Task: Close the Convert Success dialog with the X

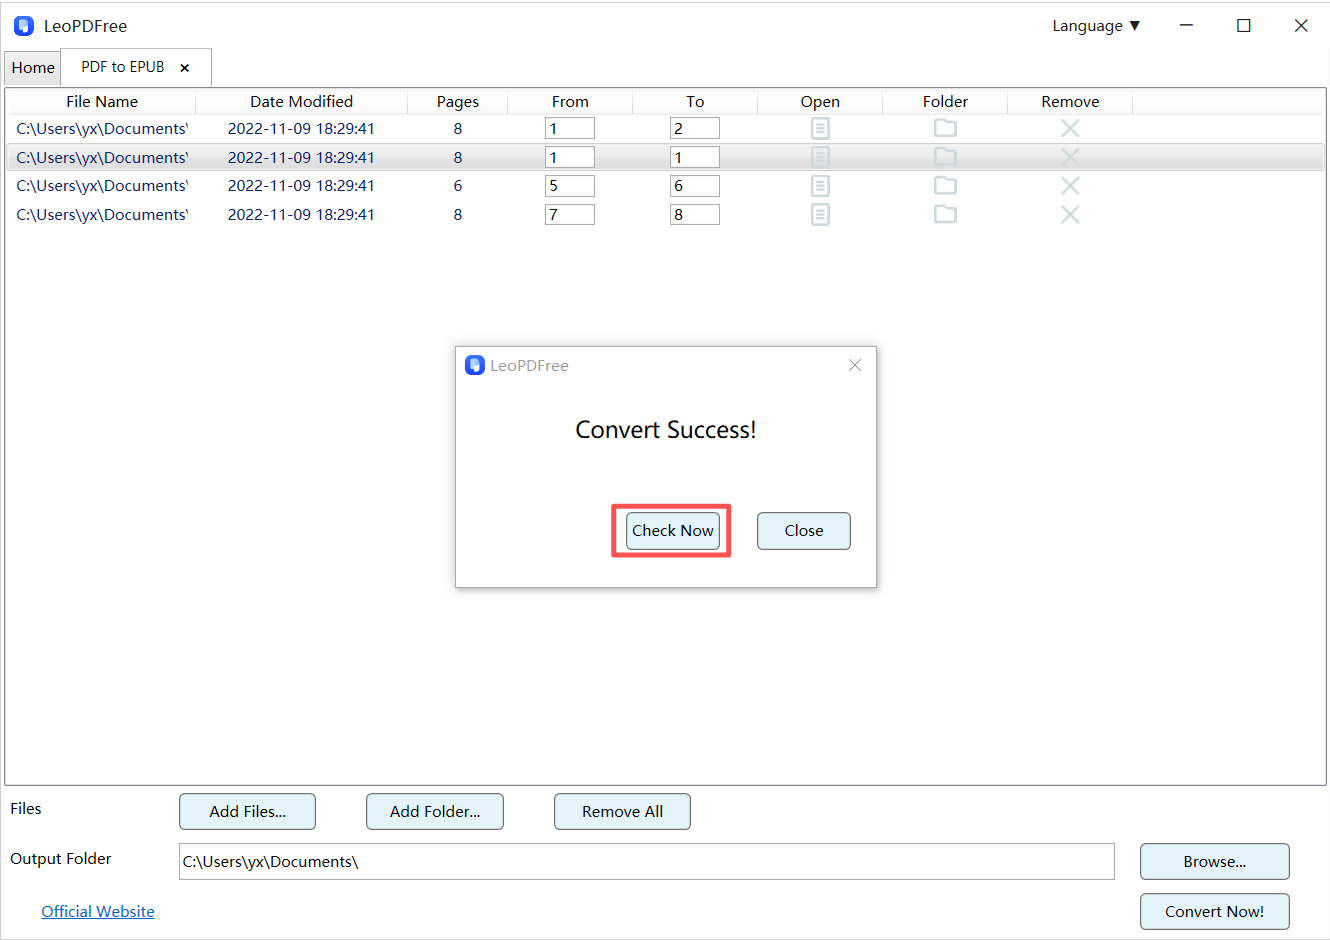Action: coord(855,365)
